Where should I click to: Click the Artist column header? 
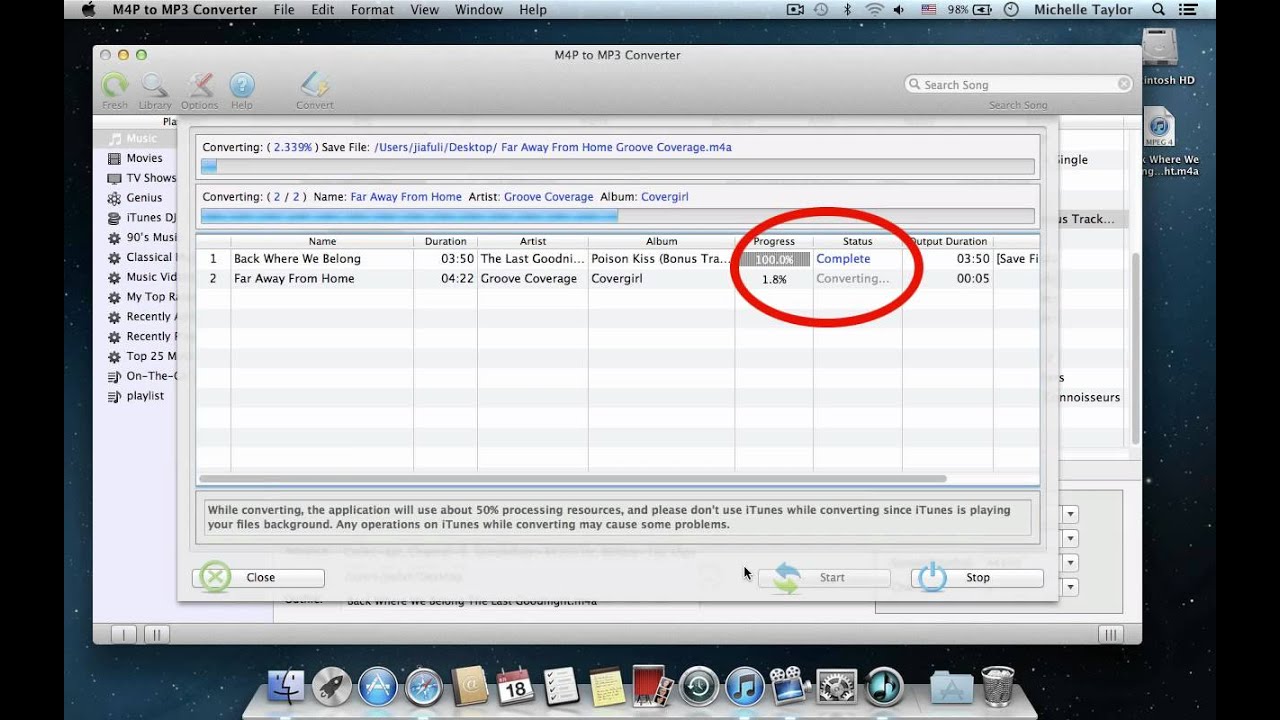pos(533,241)
